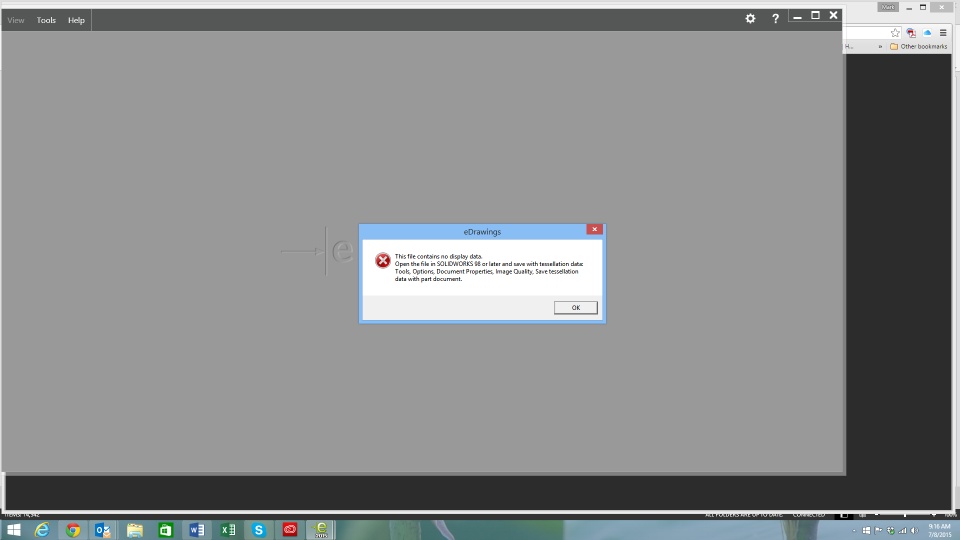The image size is (960, 540).
Task: Close the eDrawings error dialog with red X
Action: point(594,229)
